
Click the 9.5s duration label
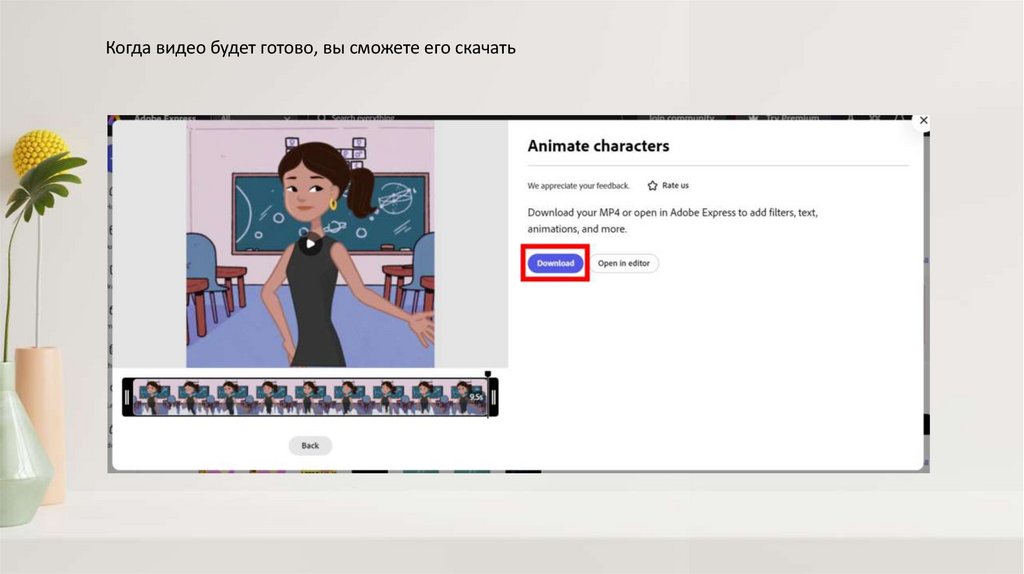click(476, 397)
